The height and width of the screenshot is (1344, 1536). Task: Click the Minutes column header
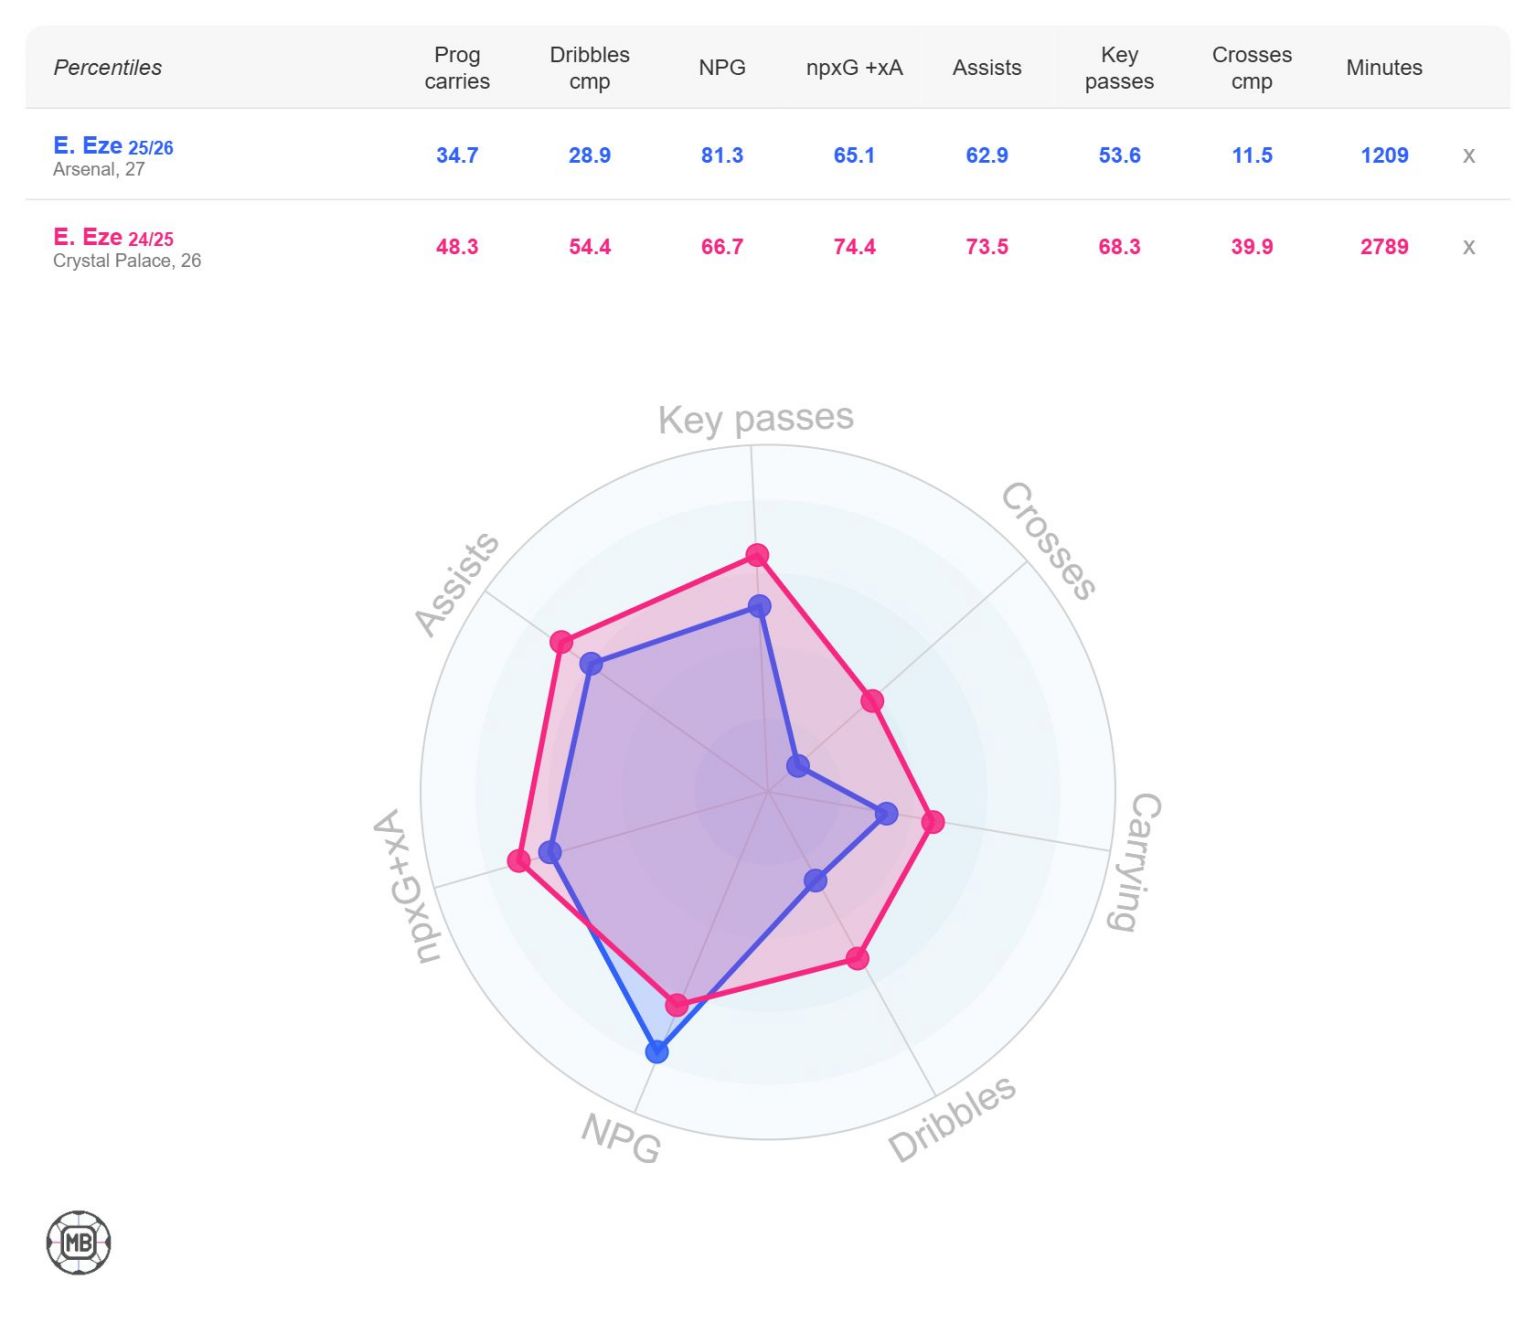tap(1384, 68)
